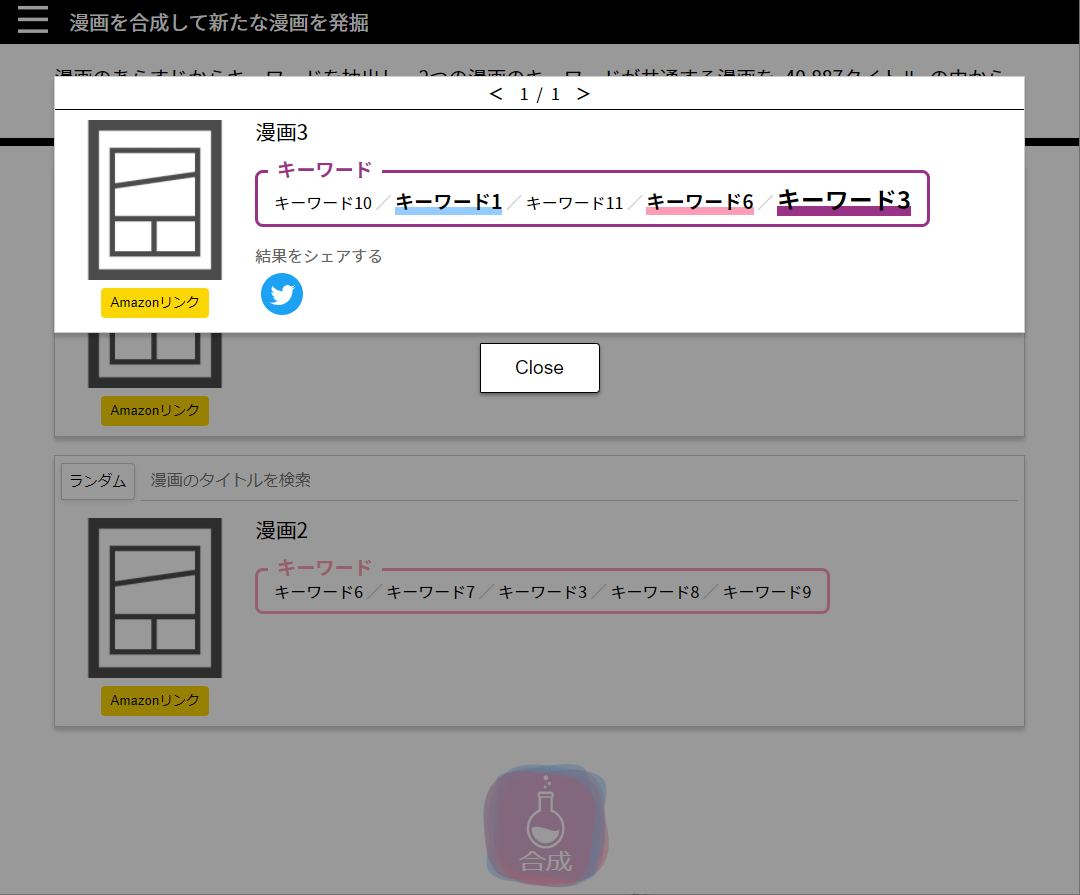Screen dimensions: 1080x895
Task: Dismiss the dialog using the Close button
Action: [x=539, y=367]
